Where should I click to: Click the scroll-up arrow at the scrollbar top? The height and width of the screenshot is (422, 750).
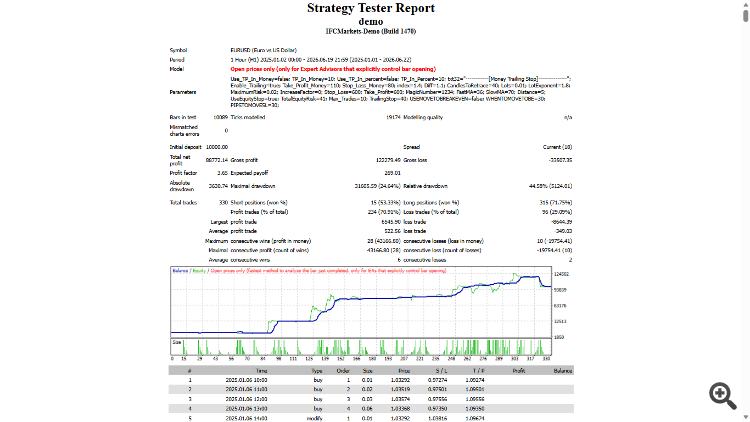[745, 3]
